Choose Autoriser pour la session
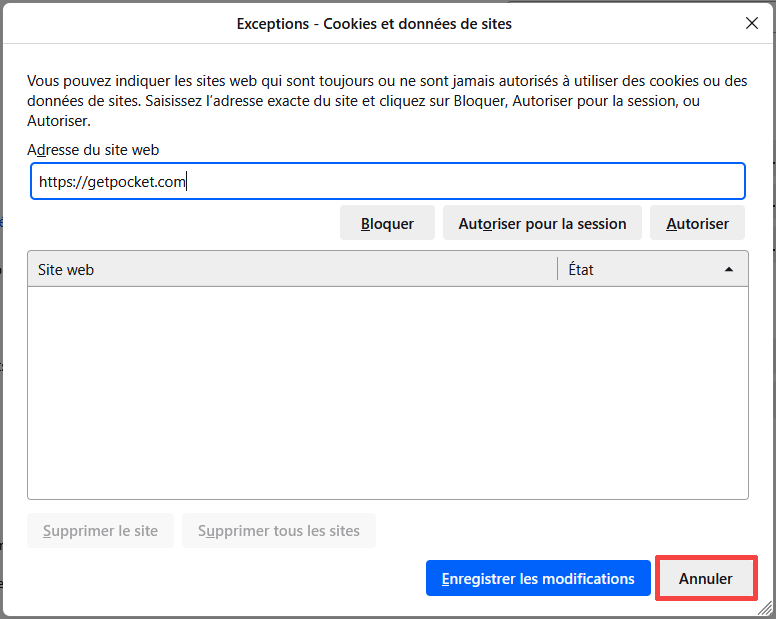Screen dimensions: 776x619 pyautogui.click(x=542, y=223)
